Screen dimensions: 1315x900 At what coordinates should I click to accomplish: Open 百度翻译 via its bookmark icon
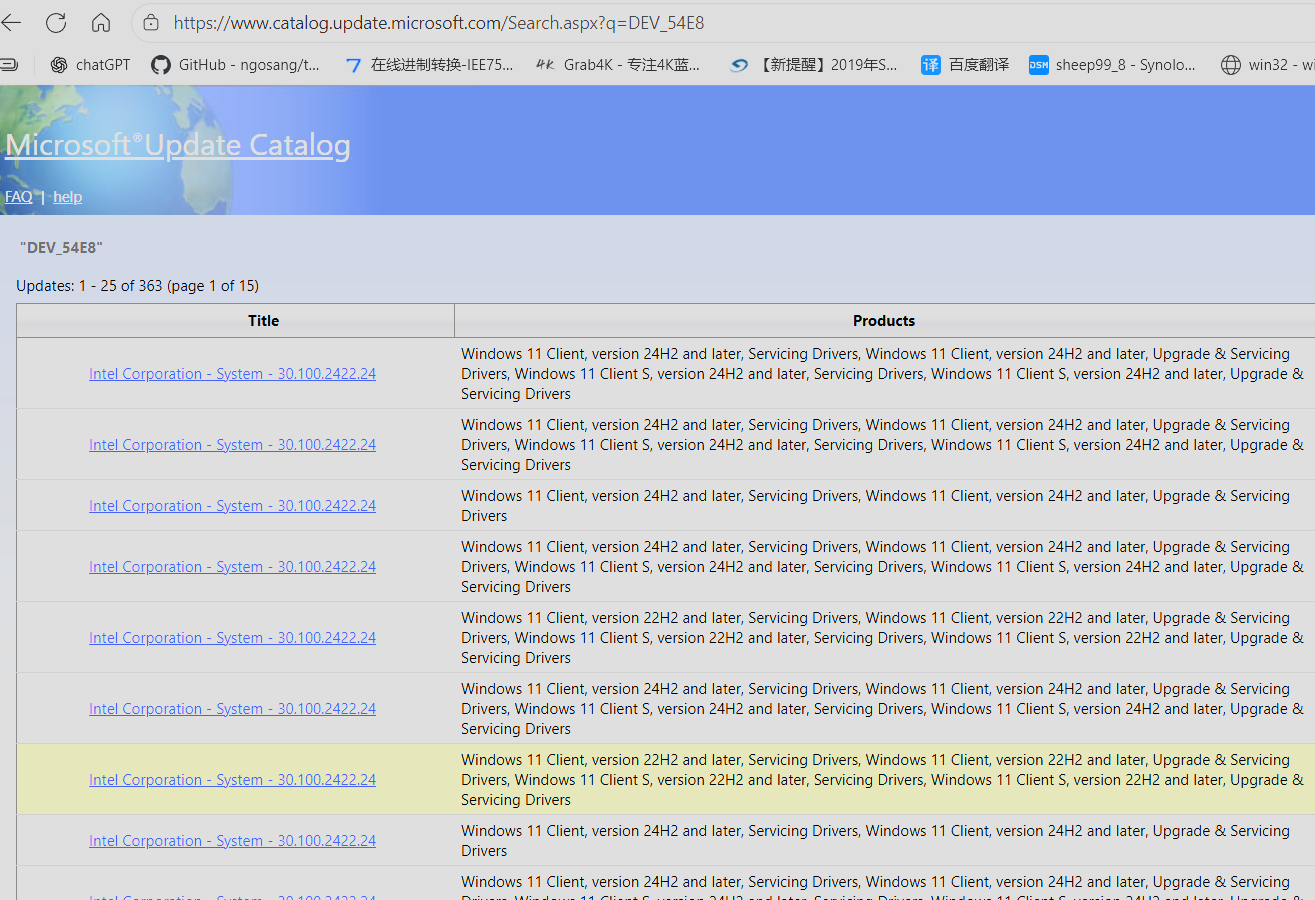[930, 64]
